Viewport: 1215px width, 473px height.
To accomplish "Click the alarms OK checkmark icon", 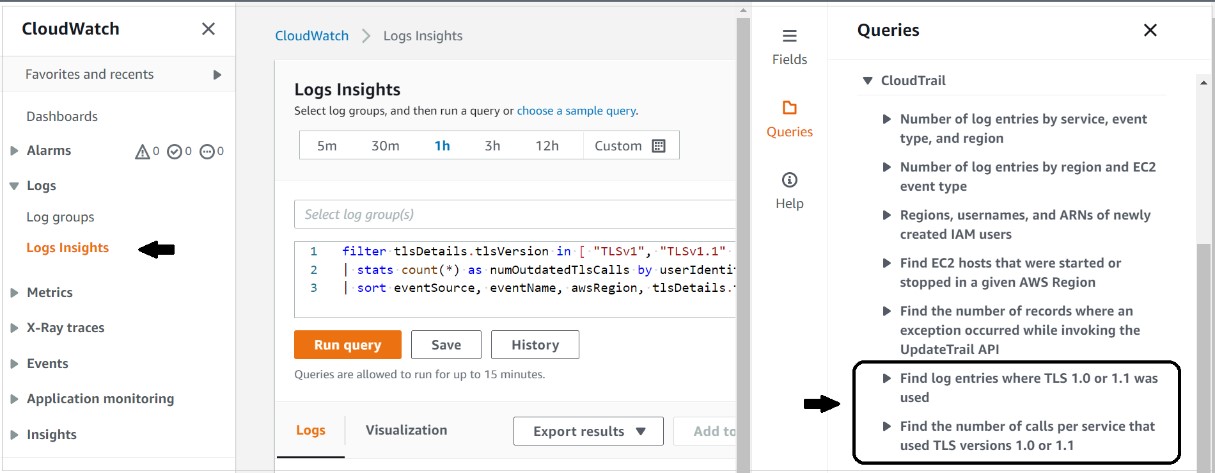I will click(174, 152).
